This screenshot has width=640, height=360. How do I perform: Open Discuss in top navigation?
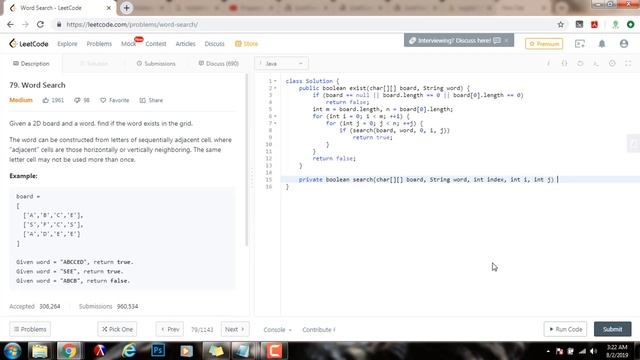(x=215, y=44)
